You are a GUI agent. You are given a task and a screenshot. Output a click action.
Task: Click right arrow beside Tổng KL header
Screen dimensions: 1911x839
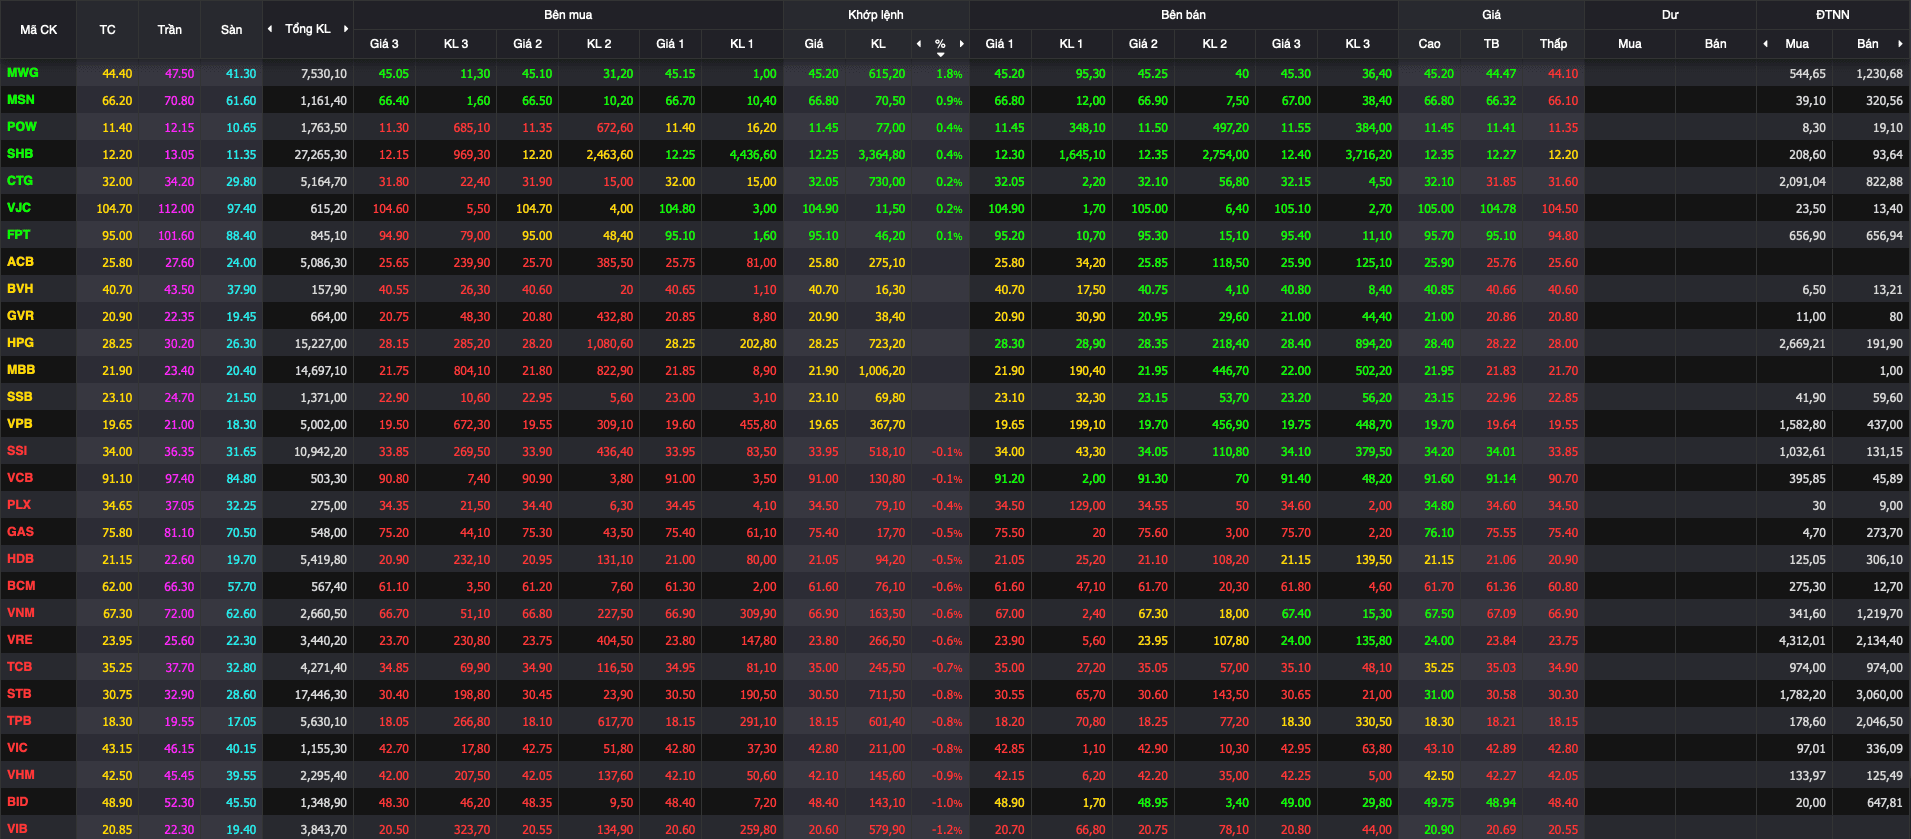pos(346,29)
